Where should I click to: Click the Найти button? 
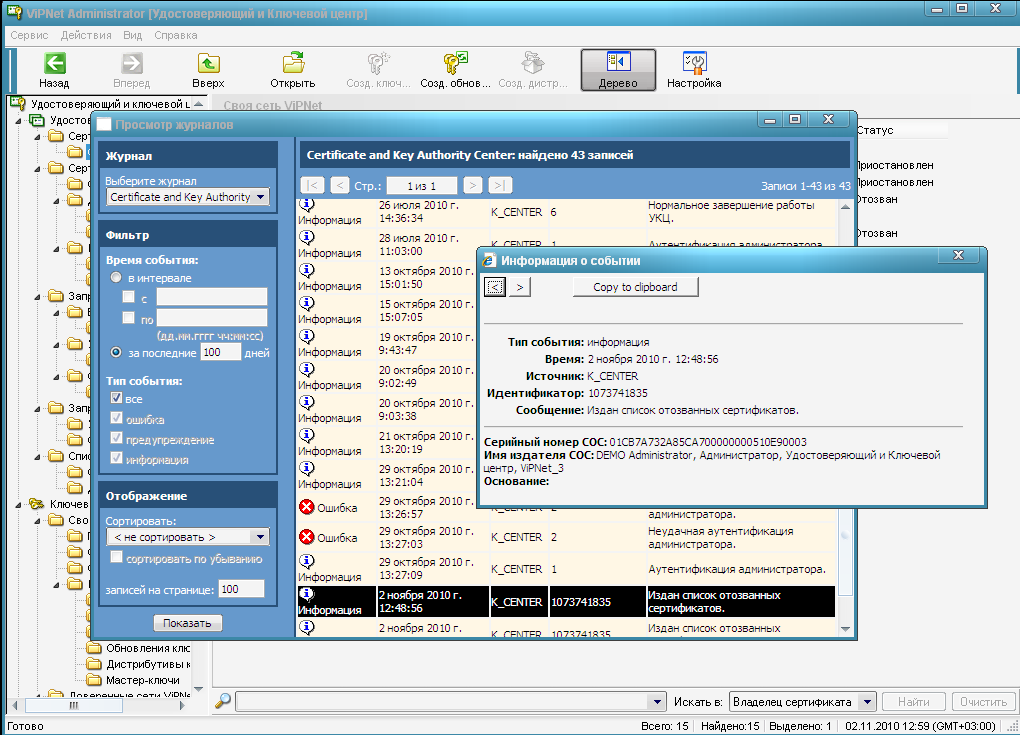[x=913, y=702]
